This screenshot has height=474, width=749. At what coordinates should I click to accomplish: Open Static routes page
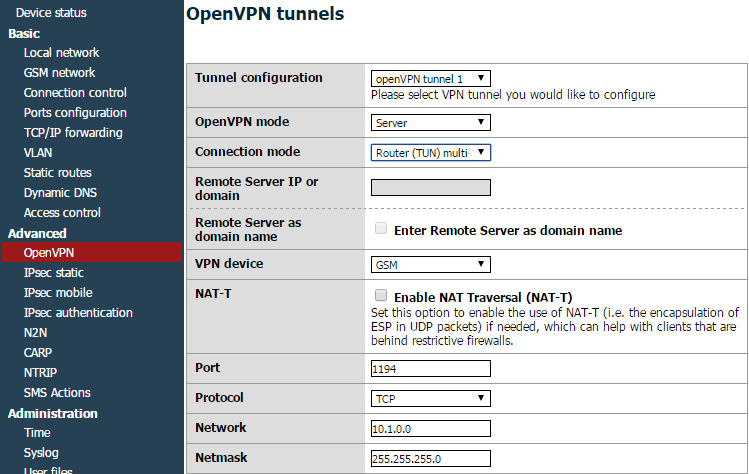click(x=58, y=172)
